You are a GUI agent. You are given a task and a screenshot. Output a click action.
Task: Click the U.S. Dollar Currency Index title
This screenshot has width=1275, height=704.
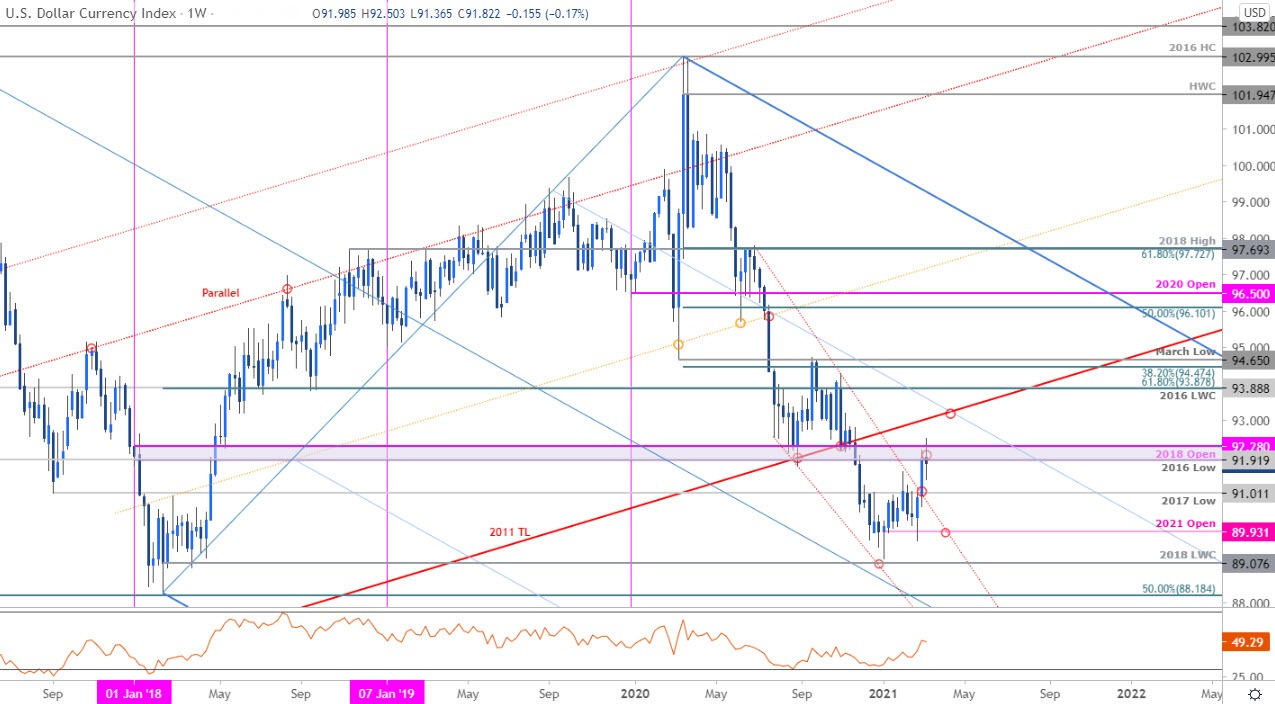point(90,14)
